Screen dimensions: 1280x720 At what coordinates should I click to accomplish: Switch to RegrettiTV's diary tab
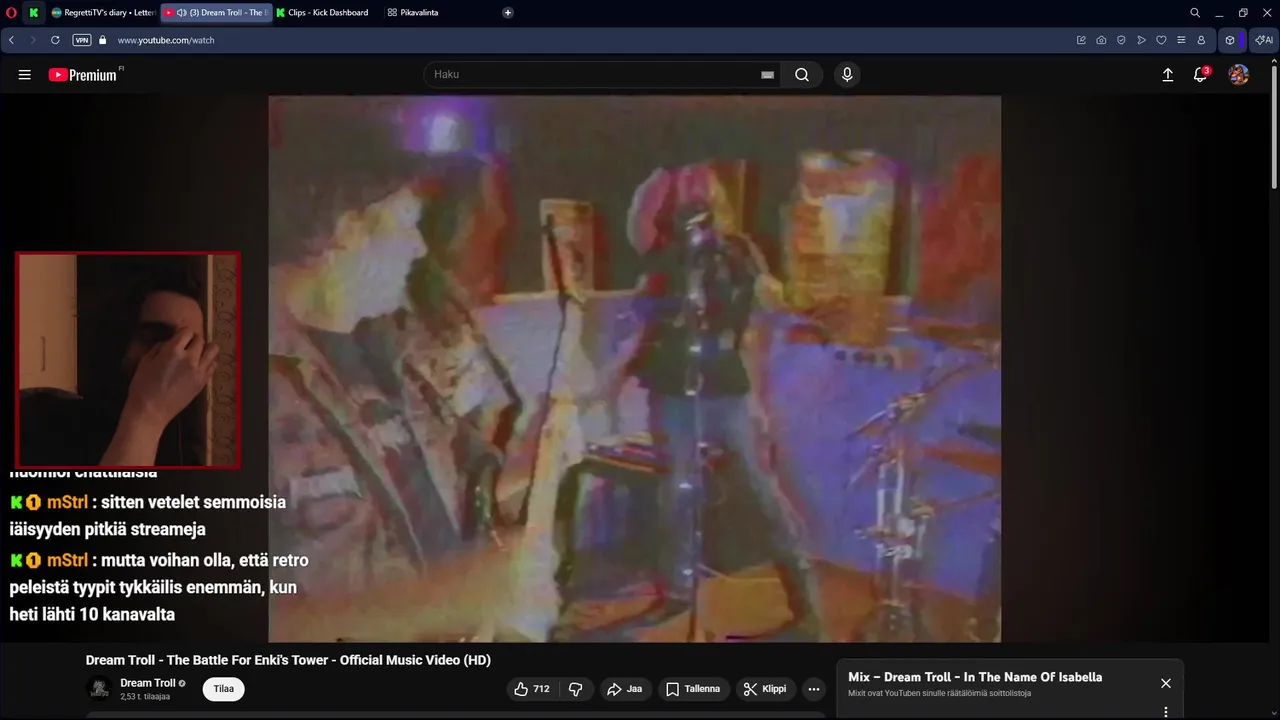point(103,13)
